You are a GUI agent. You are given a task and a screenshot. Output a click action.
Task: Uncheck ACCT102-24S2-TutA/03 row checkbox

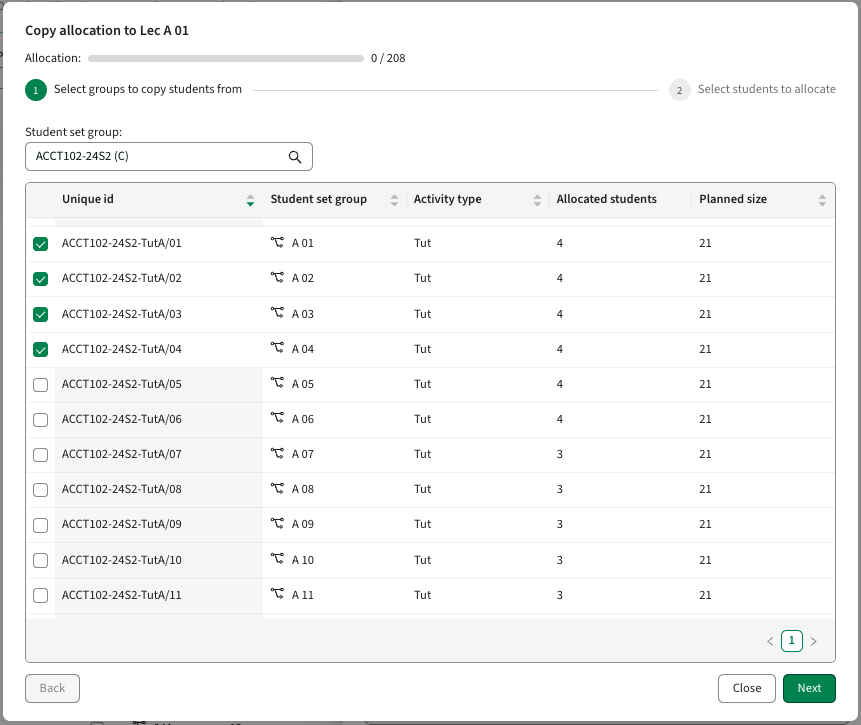41,314
